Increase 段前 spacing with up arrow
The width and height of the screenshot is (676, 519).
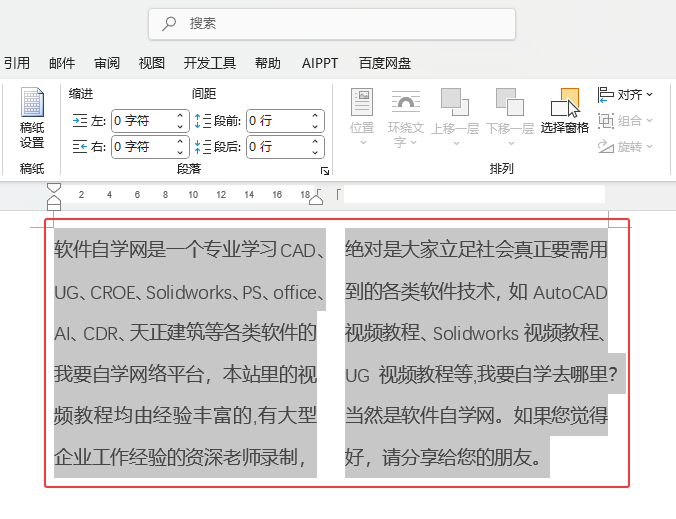(315, 116)
